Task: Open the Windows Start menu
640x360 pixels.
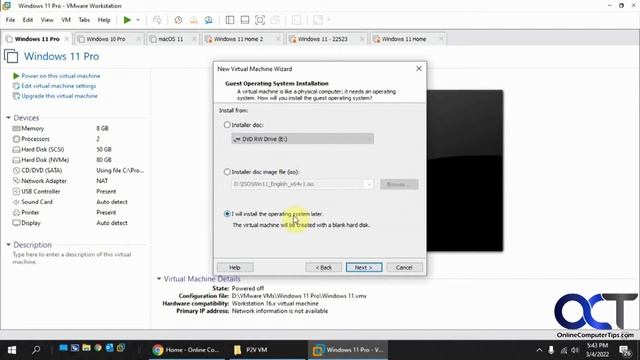Action: pos(12,350)
